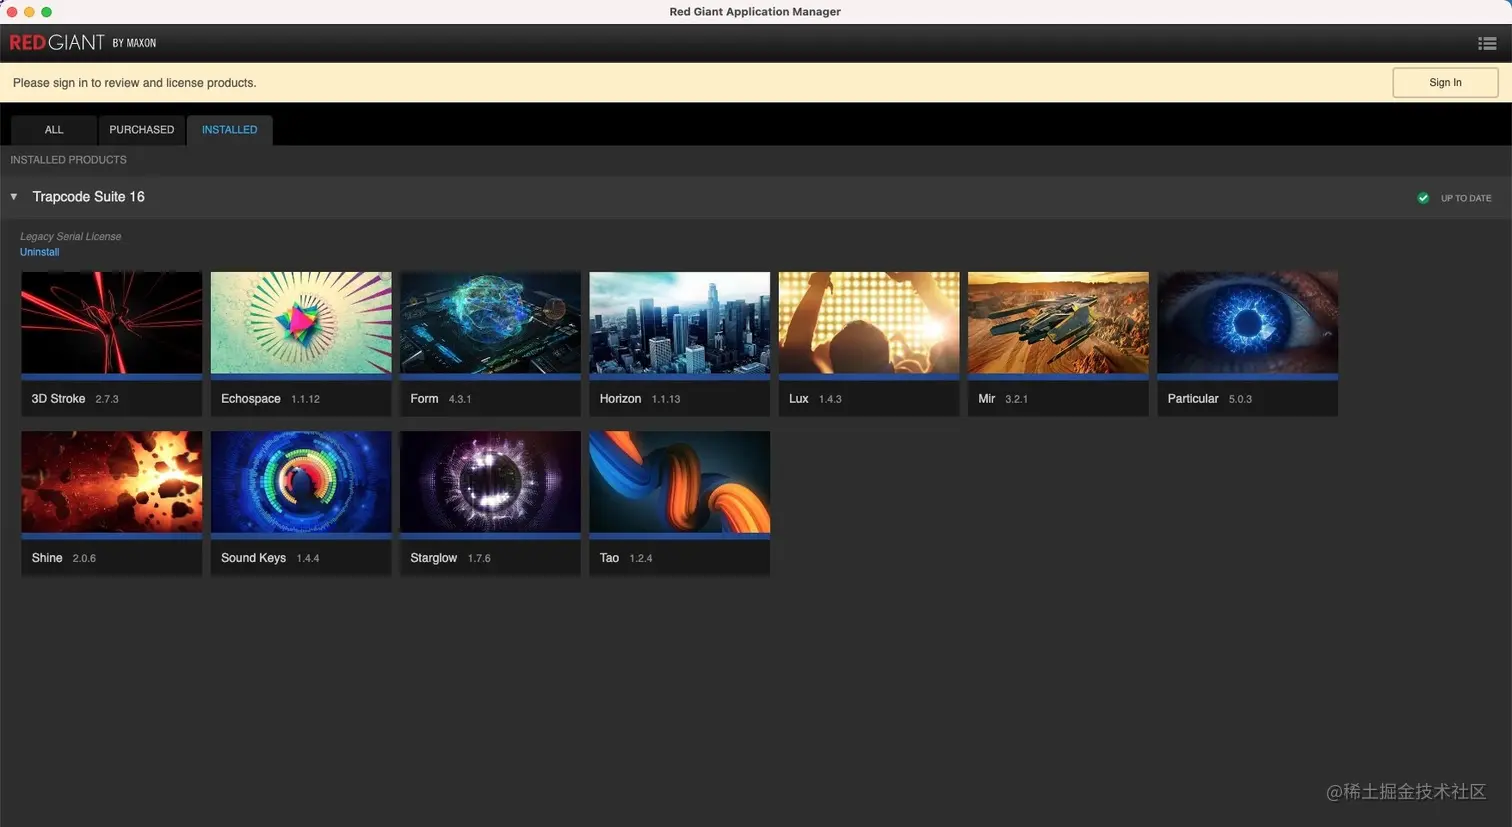Click the Mir spaceship thumbnail
1512x827 pixels.
[x=1058, y=323]
